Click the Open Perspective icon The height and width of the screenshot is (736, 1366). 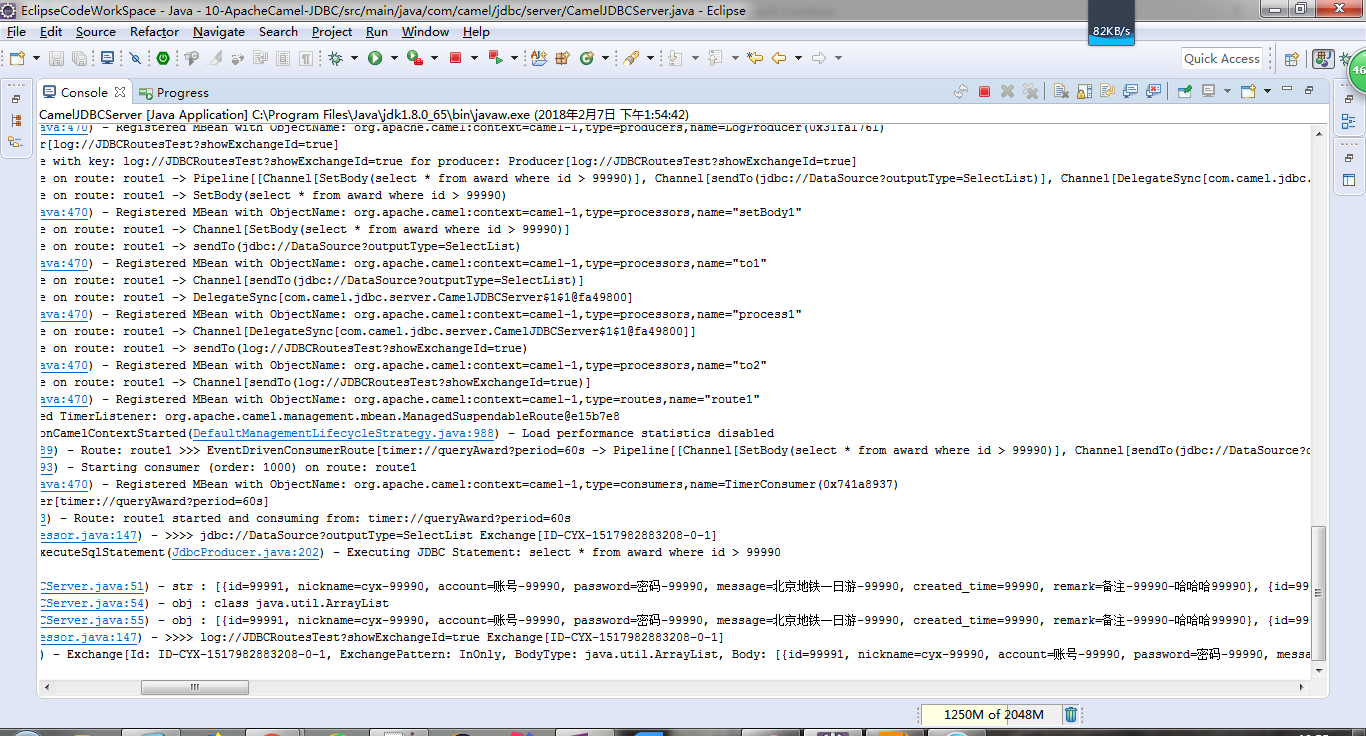[x=1291, y=59]
